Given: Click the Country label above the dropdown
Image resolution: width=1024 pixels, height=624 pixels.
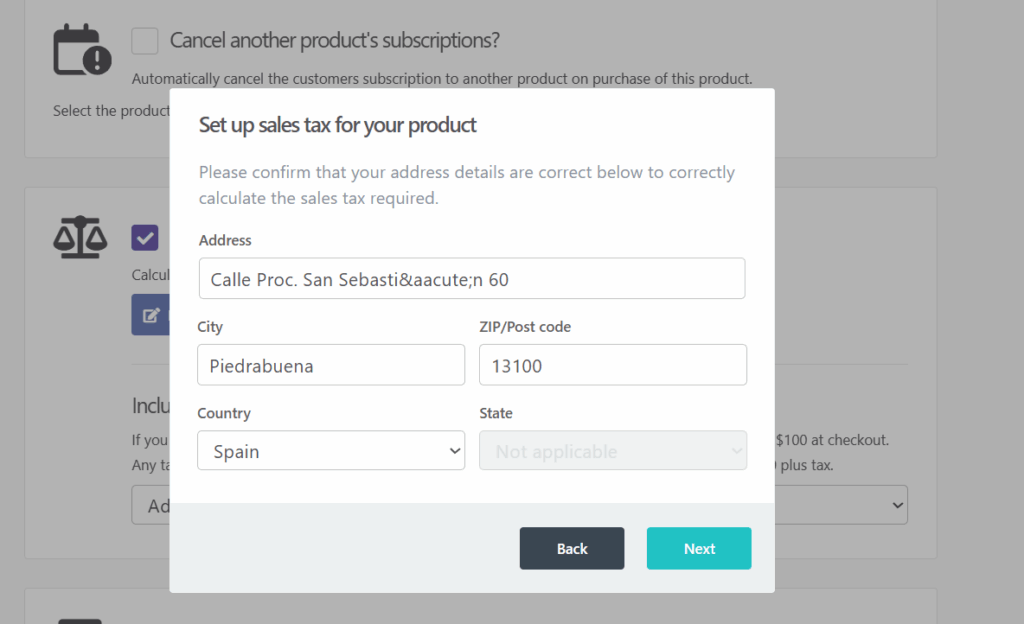Looking at the screenshot, I should (x=224, y=413).
